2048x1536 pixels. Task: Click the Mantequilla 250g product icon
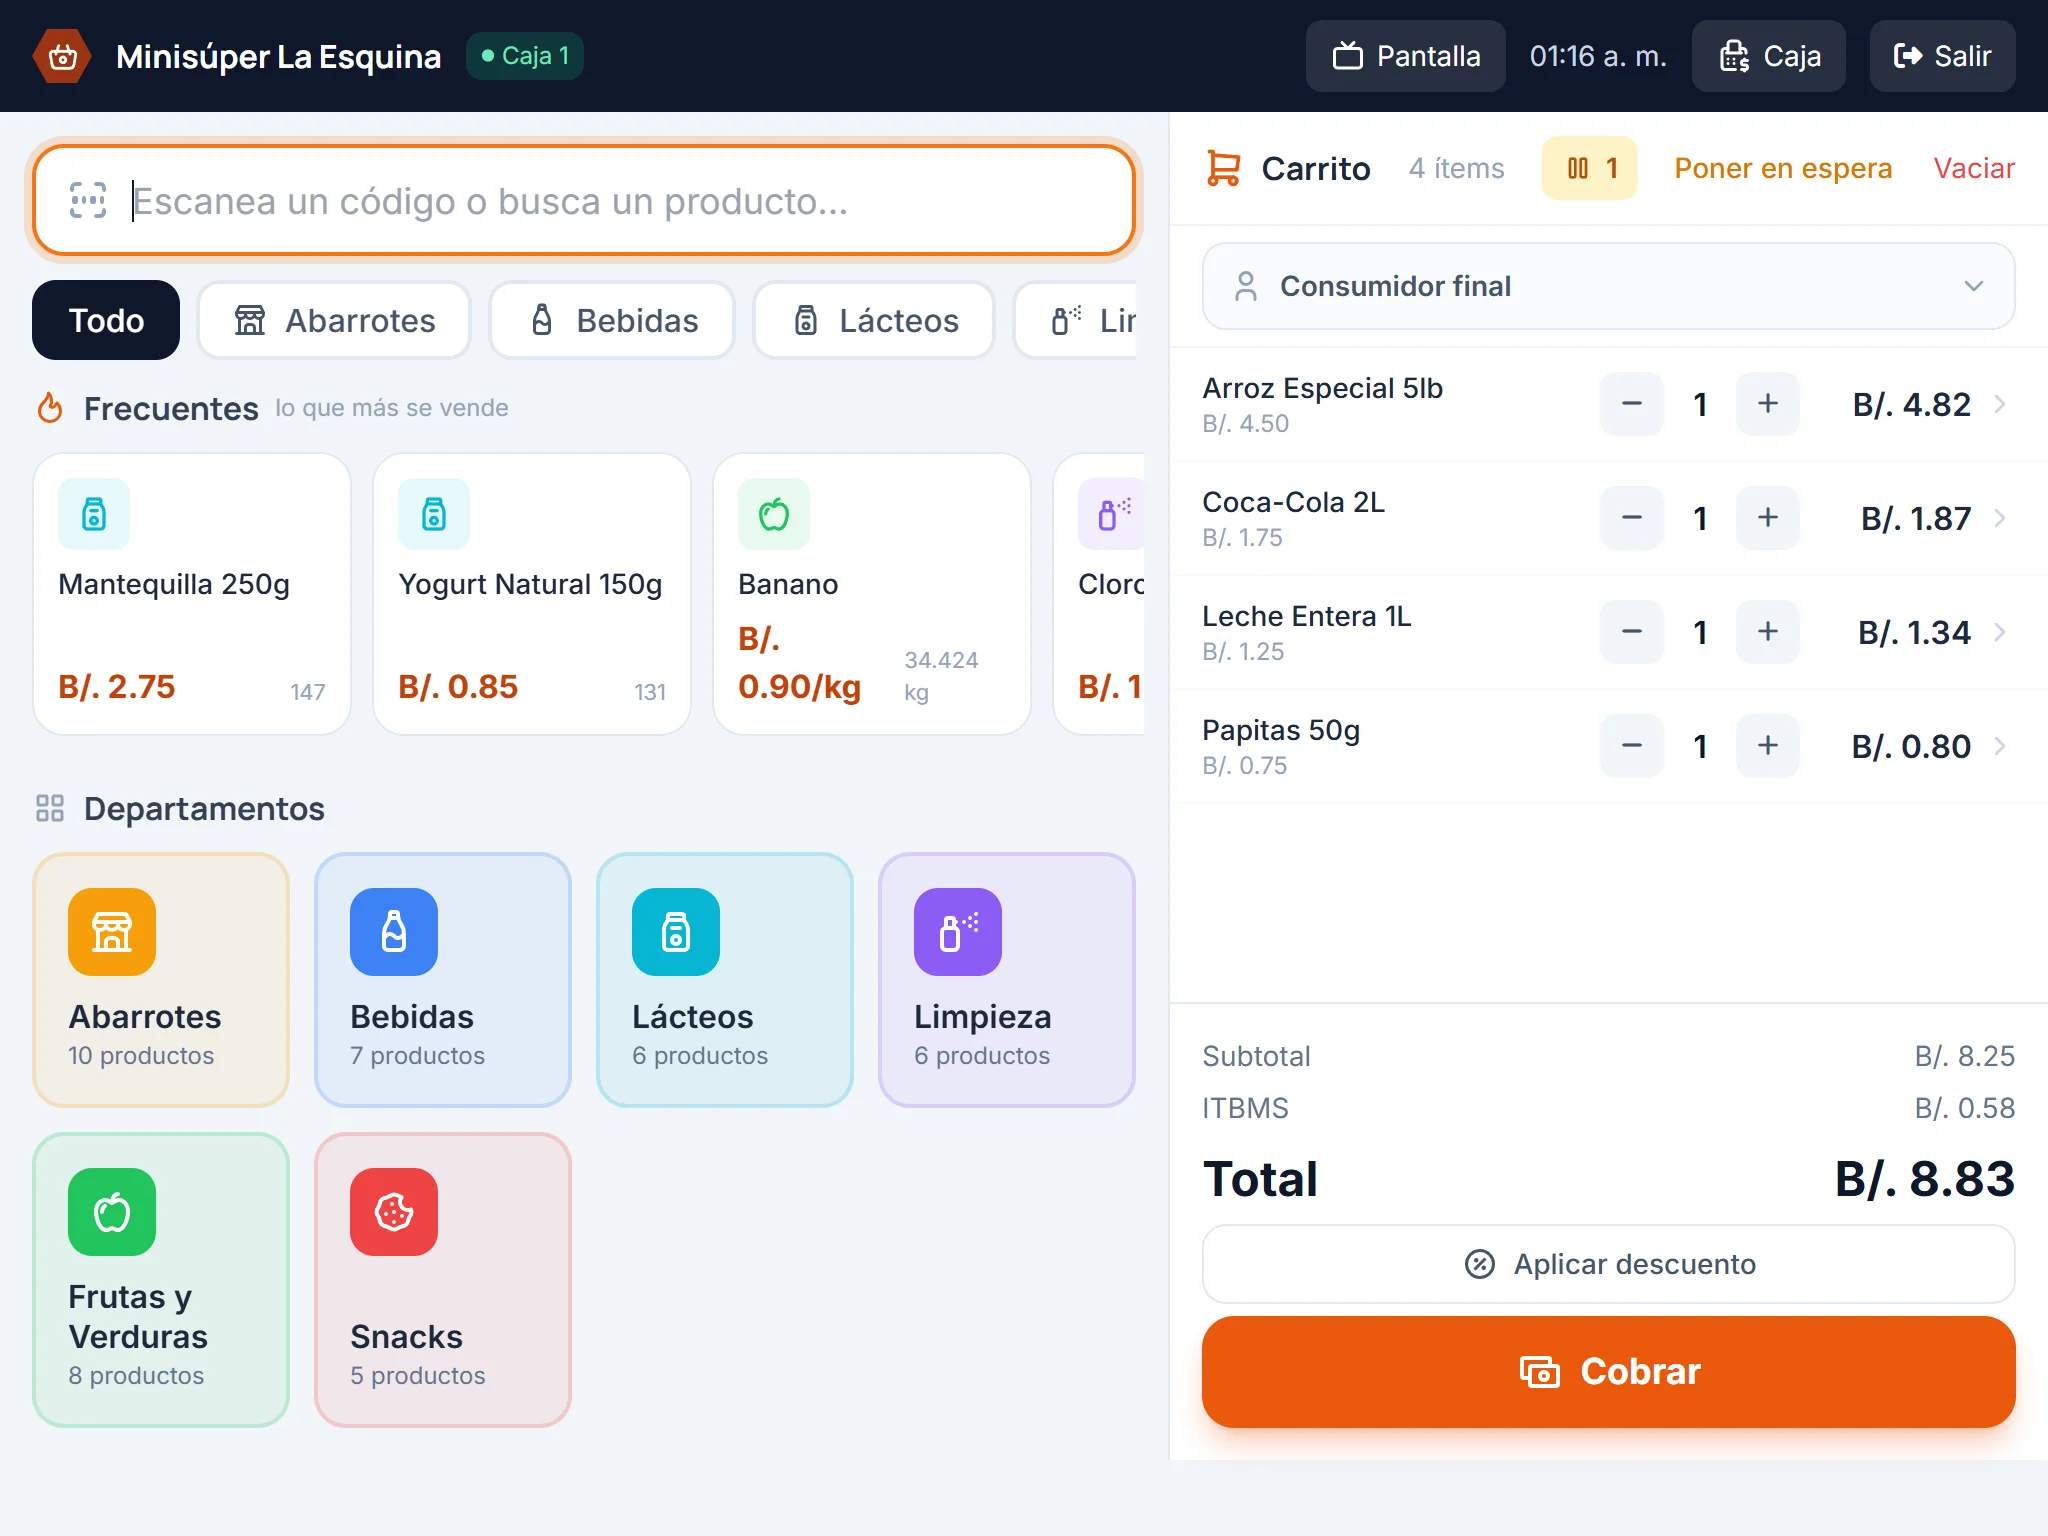94,514
